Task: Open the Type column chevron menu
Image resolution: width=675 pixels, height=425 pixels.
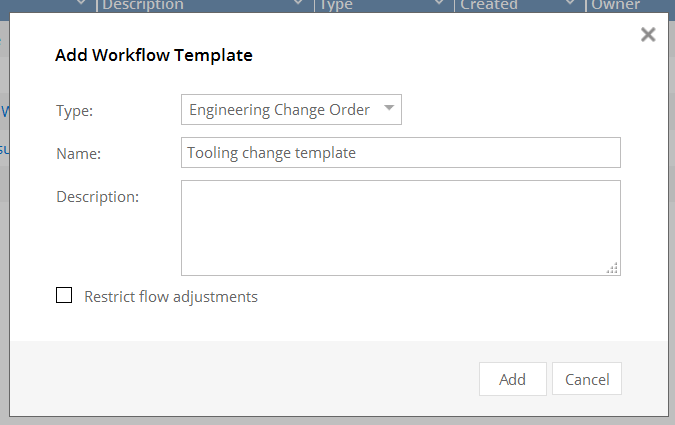Action: click(440, 5)
